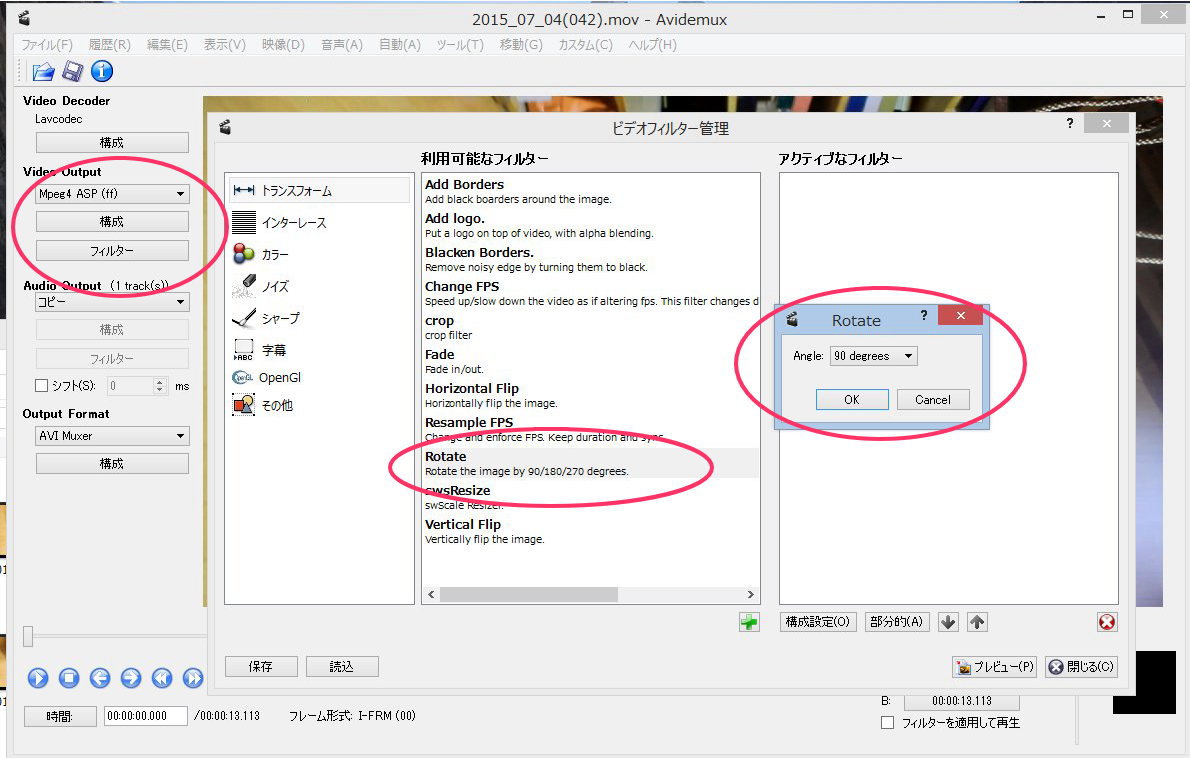
Task: Open the AVI Muxer output format dropdown
Action: coord(112,436)
